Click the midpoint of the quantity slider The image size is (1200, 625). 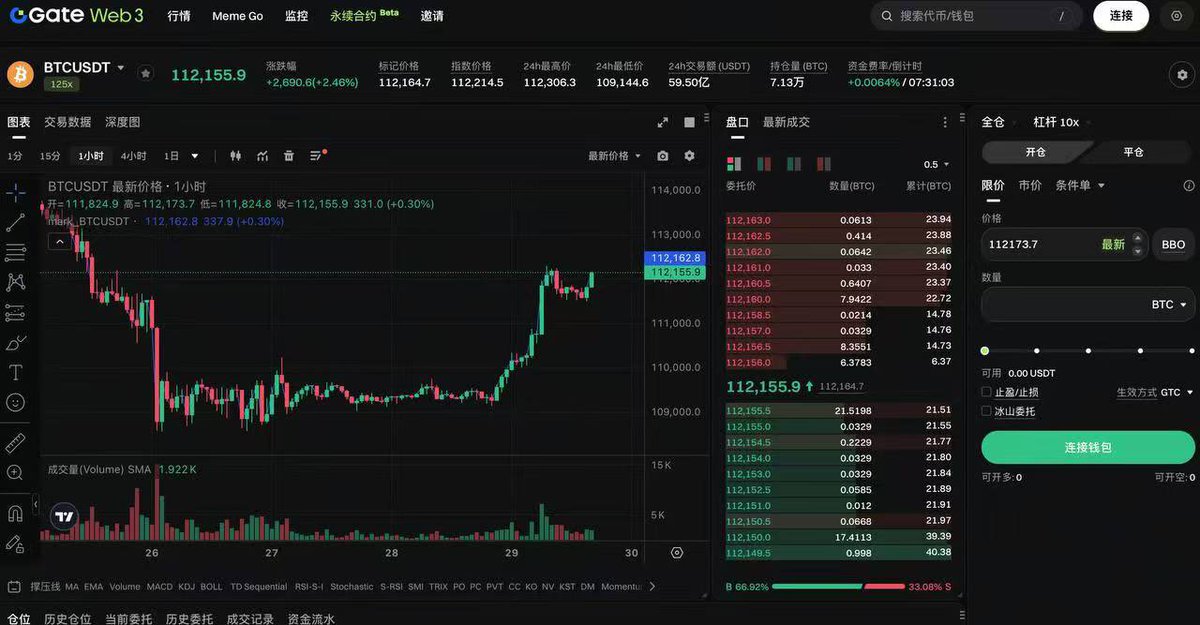coord(1088,351)
